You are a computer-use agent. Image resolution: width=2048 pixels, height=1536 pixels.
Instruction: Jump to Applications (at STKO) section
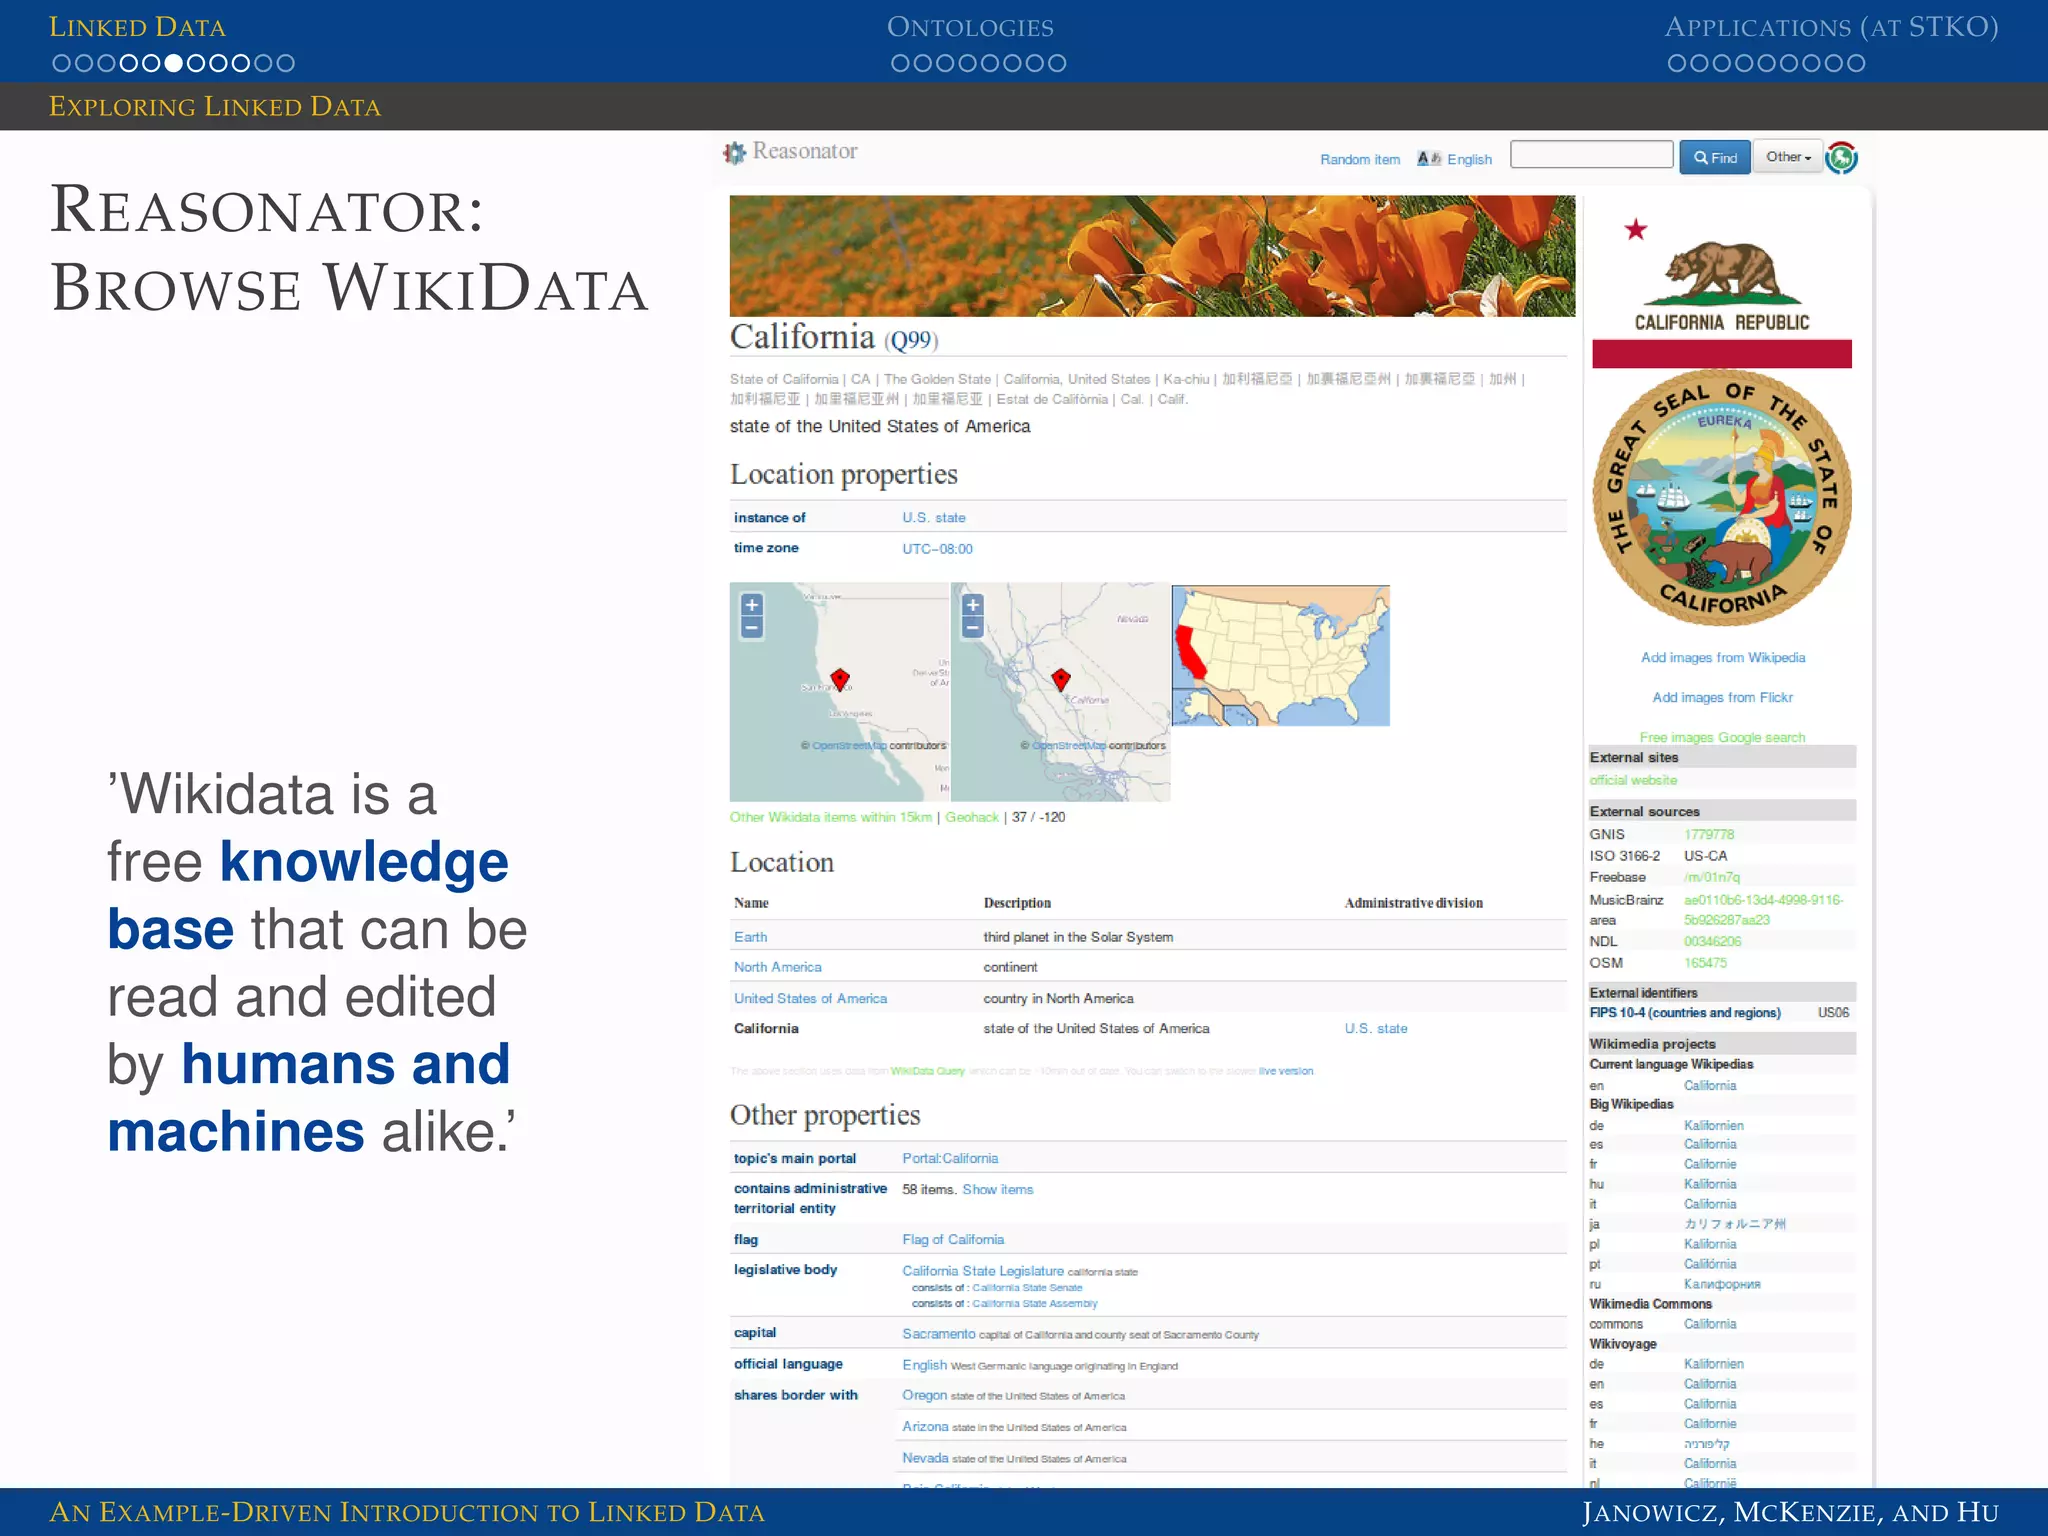point(1832,27)
